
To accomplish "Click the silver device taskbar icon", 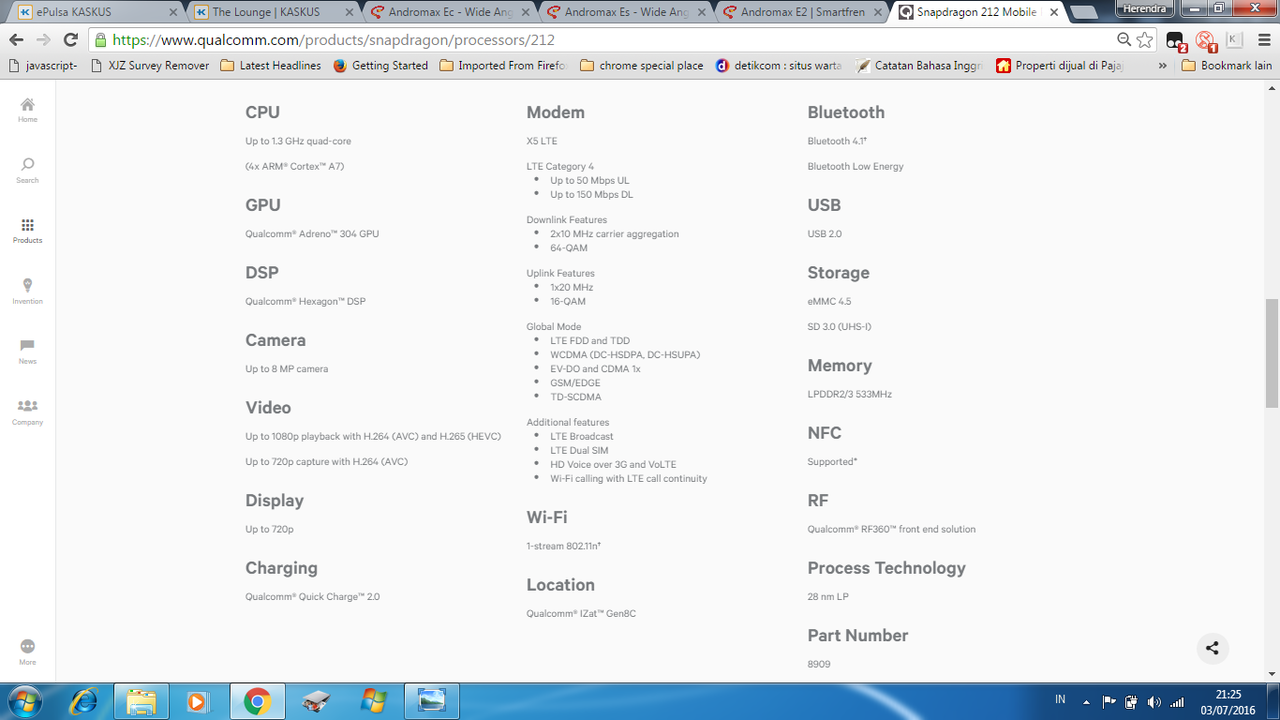I will (316, 701).
